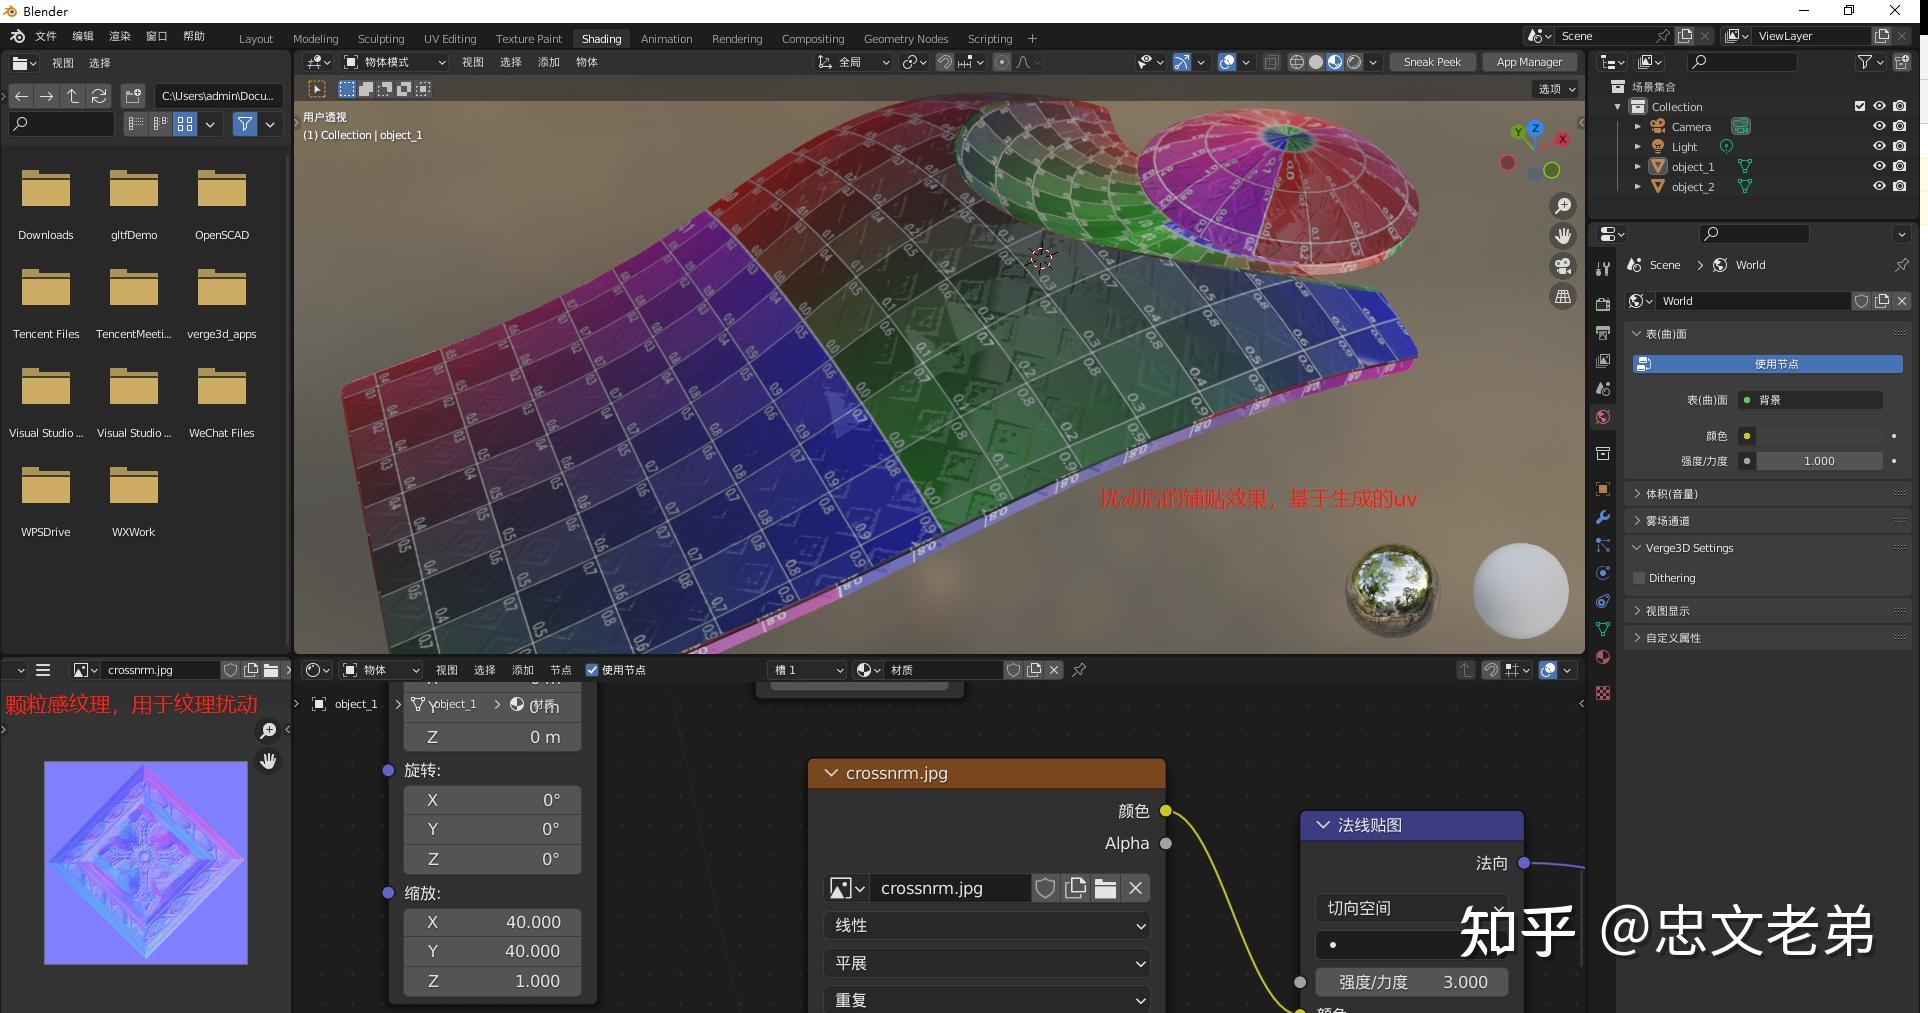This screenshot has width=1928, height=1013.
Task: Uncheck the 使用节点 checkbox in node editor
Action: 592,670
